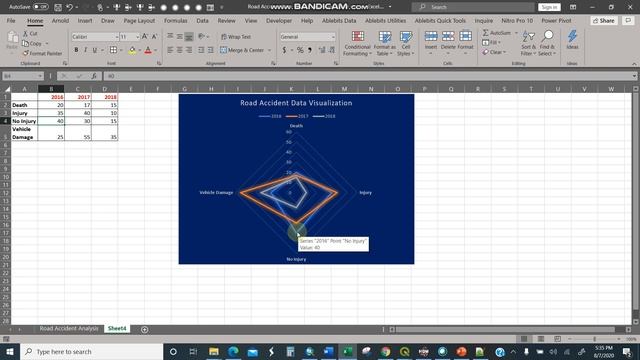Image resolution: width=640 pixels, height=360 pixels.
Task: Click the Ideas lightning icon
Action: pos(572,40)
